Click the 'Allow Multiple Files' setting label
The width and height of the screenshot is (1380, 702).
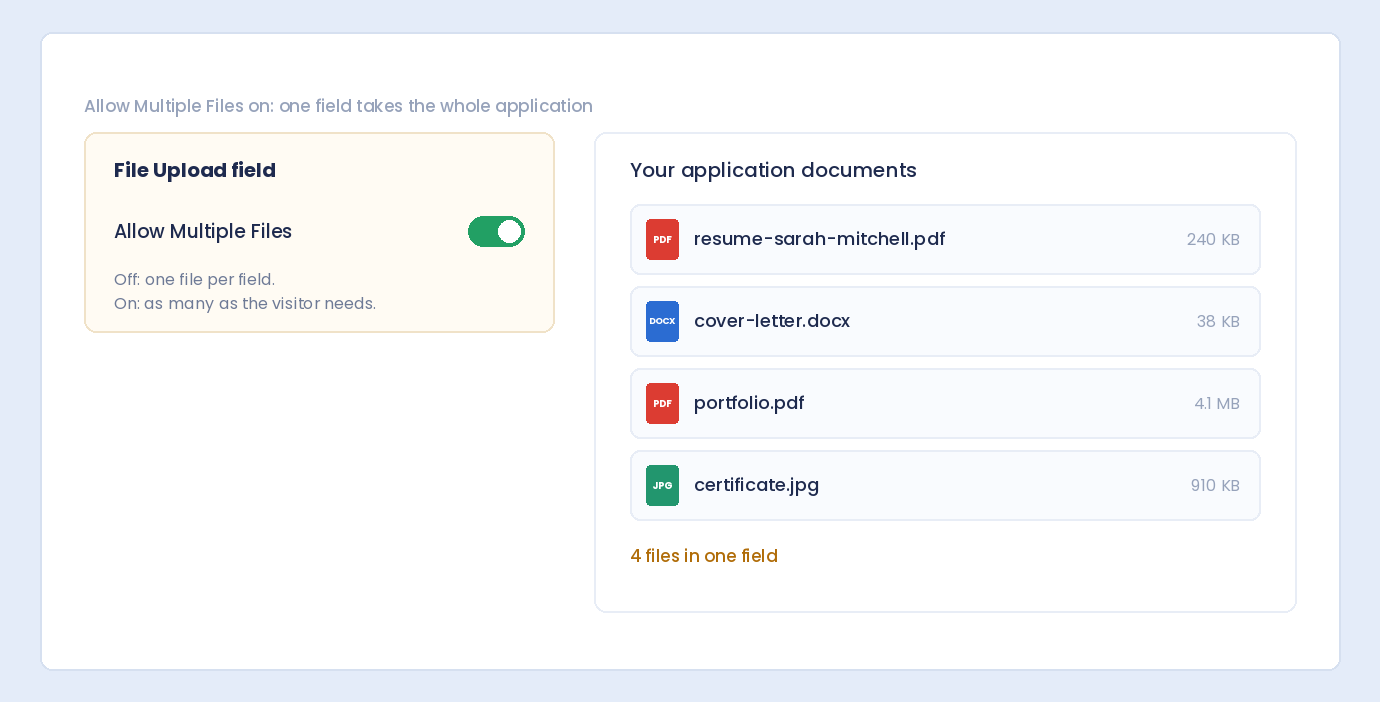[203, 231]
